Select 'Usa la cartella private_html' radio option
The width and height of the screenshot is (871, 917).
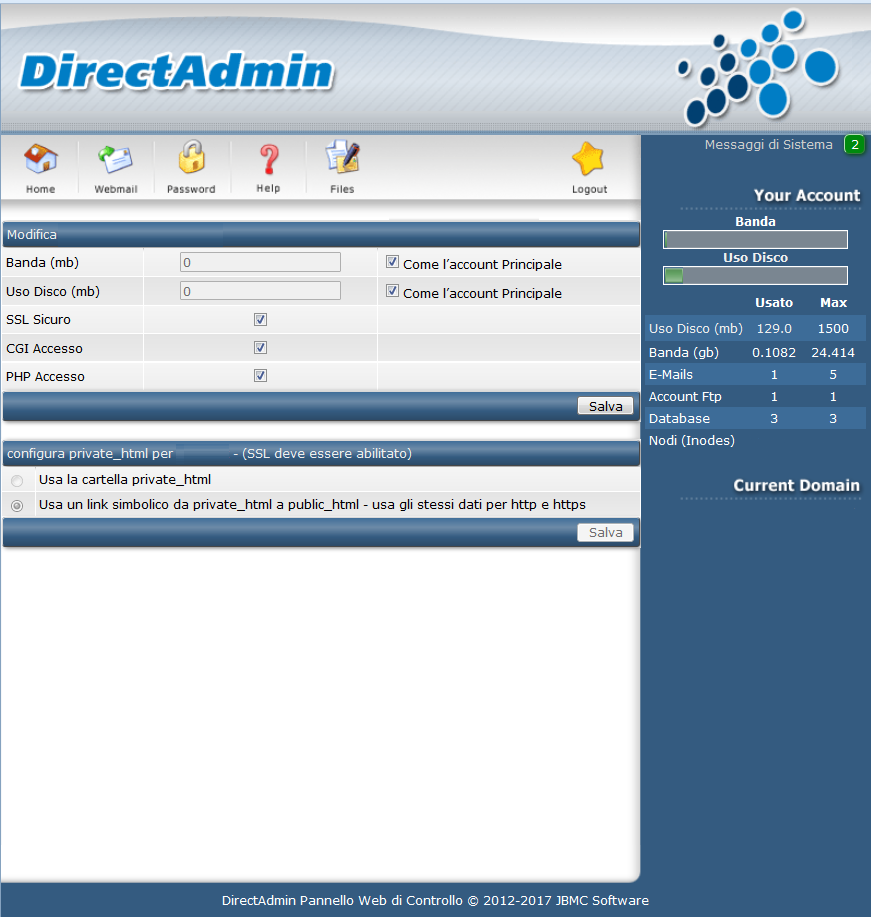coord(17,481)
